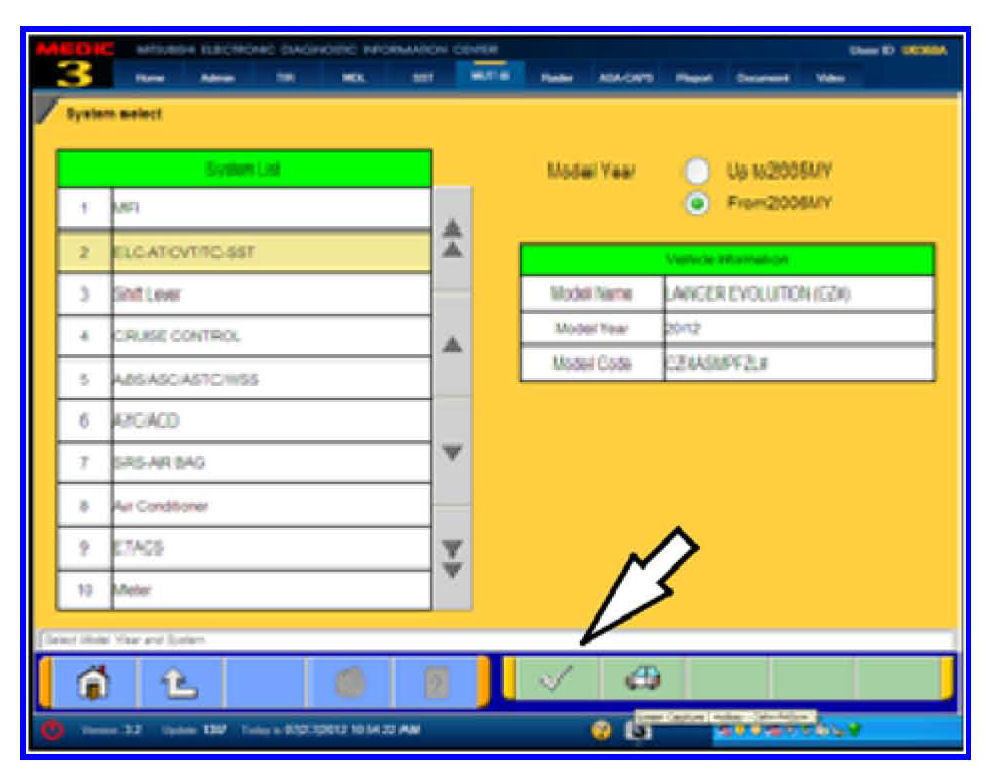The image size is (988, 781).
Task: Click the car vehicle icon button
Action: (641, 681)
